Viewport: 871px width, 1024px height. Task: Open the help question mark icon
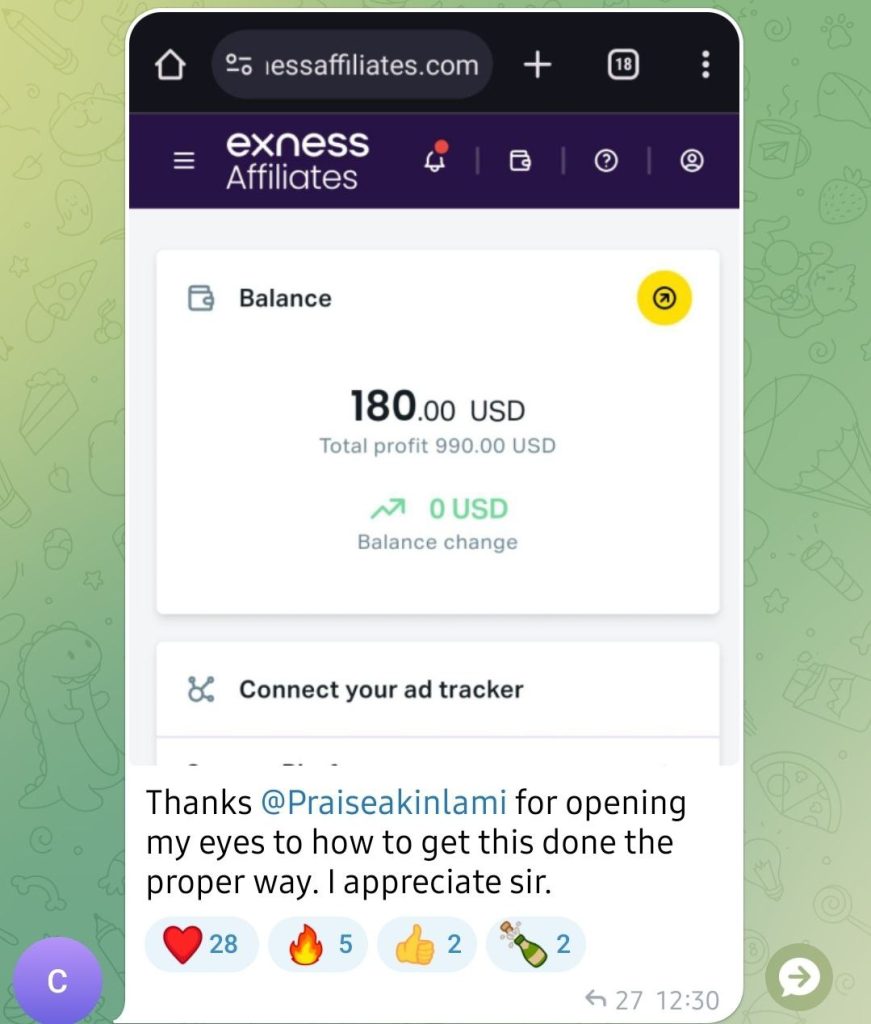coord(606,161)
